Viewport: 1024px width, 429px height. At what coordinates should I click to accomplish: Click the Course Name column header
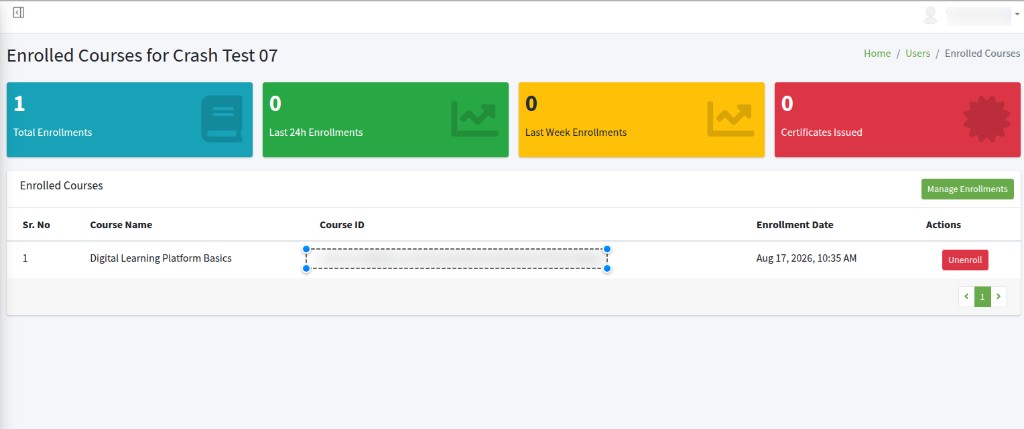pos(121,225)
